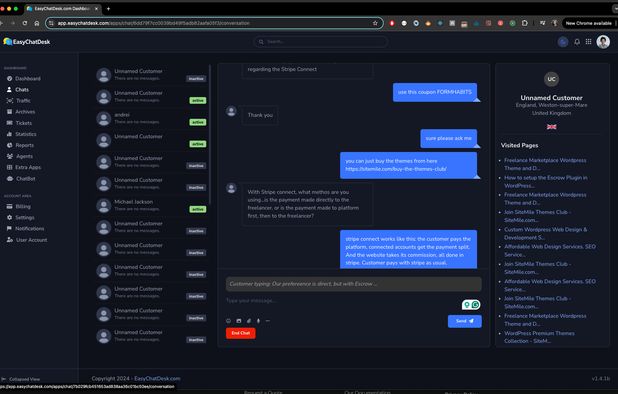Open the emoji picker icon

tap(229, 321)
